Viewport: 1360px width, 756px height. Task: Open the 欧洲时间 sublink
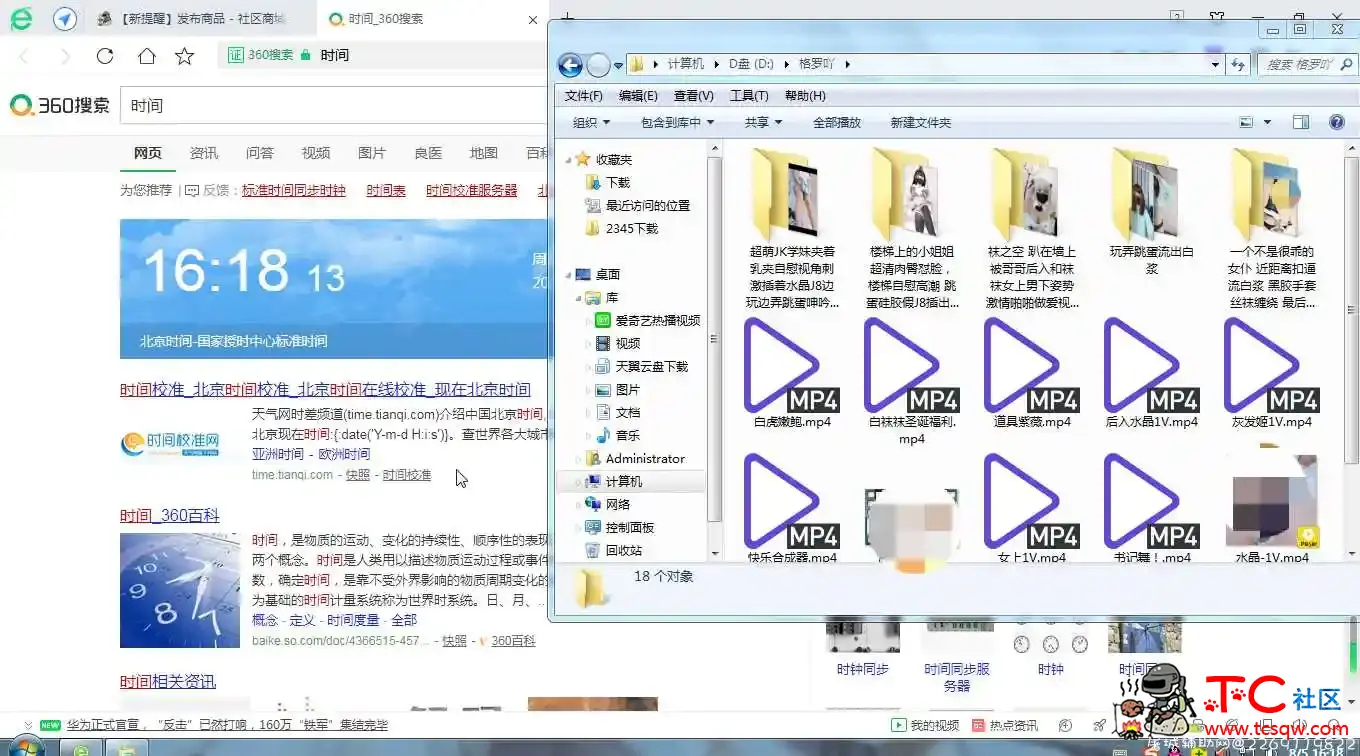(x=343, y=454)
